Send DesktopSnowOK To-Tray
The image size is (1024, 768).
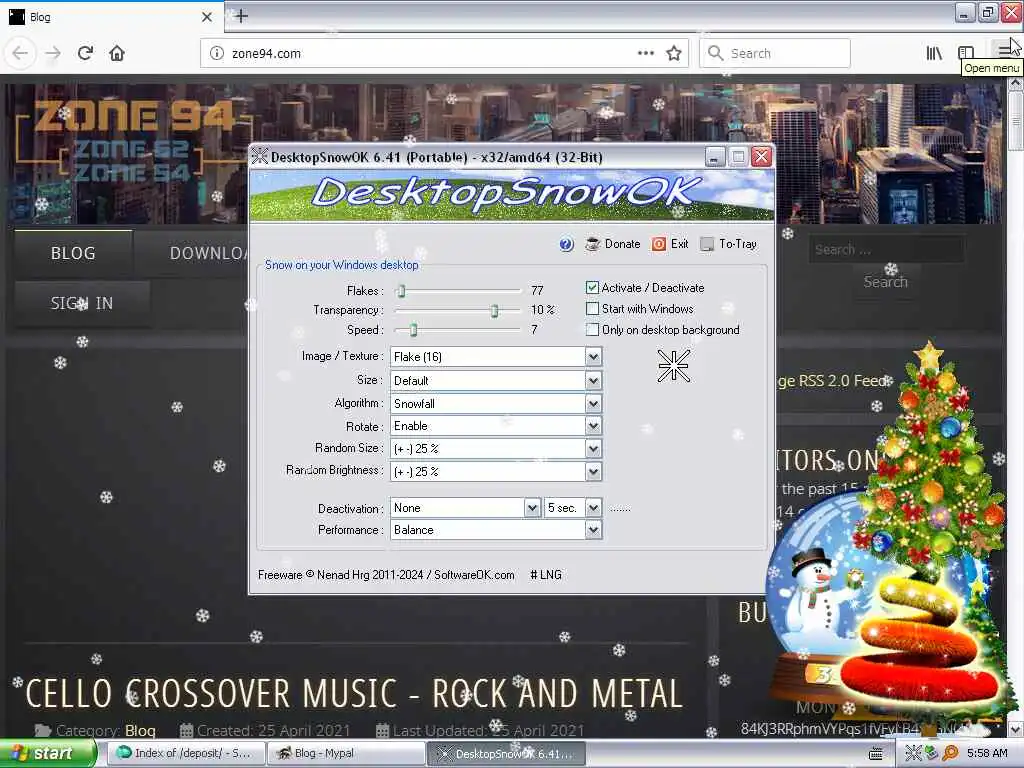point(728,244)
